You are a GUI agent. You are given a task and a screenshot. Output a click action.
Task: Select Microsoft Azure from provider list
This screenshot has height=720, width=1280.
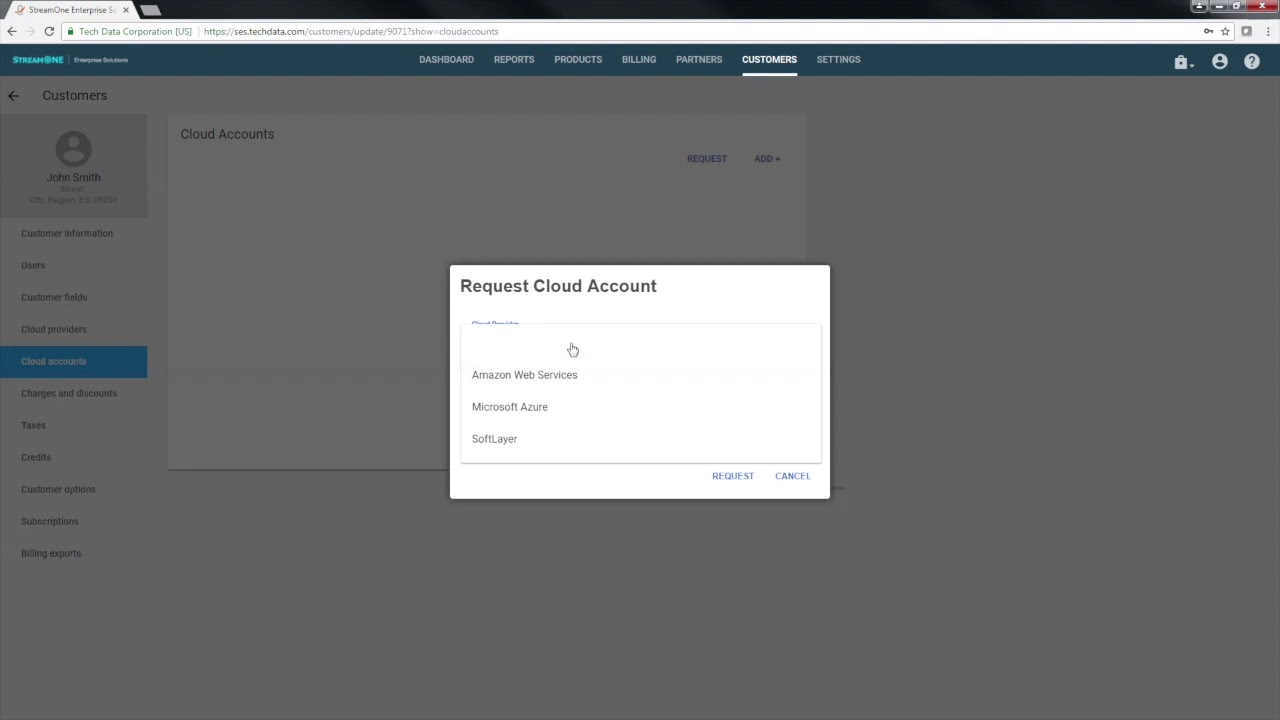coord(640,407)
